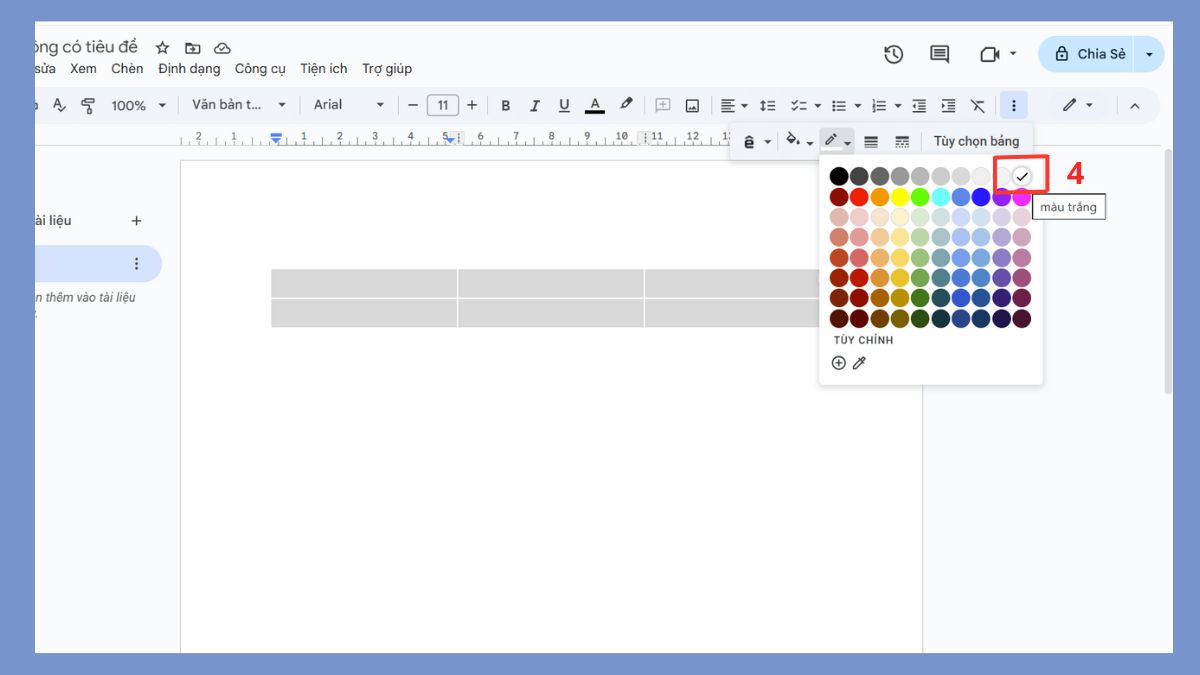Toggle italic formatting
This screenshot has height=675, width=1200.
pos(534,105)
